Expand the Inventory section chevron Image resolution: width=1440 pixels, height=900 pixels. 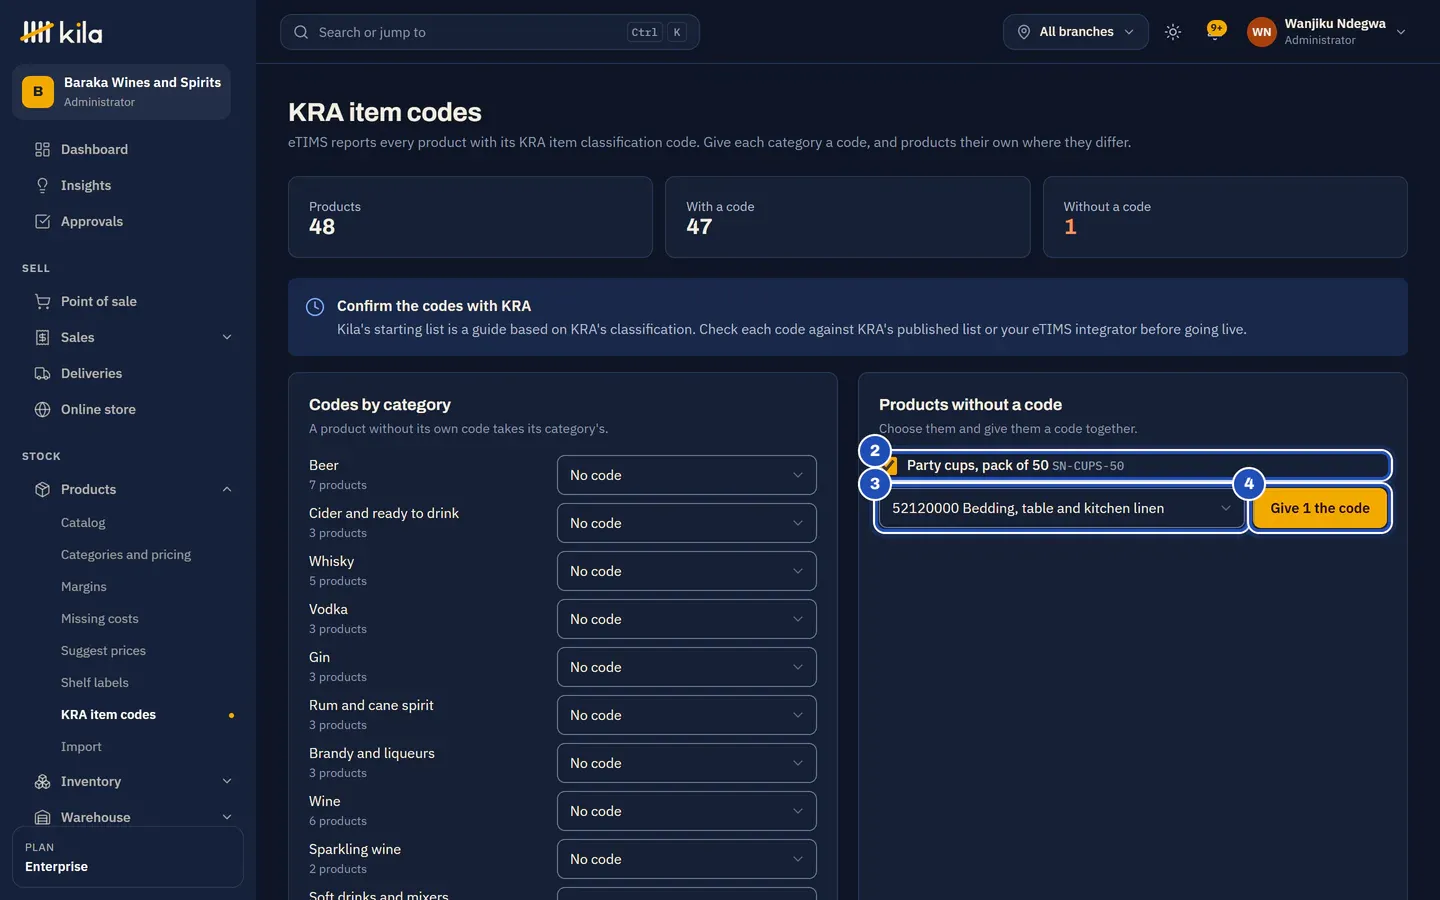(x=227, y=782)
